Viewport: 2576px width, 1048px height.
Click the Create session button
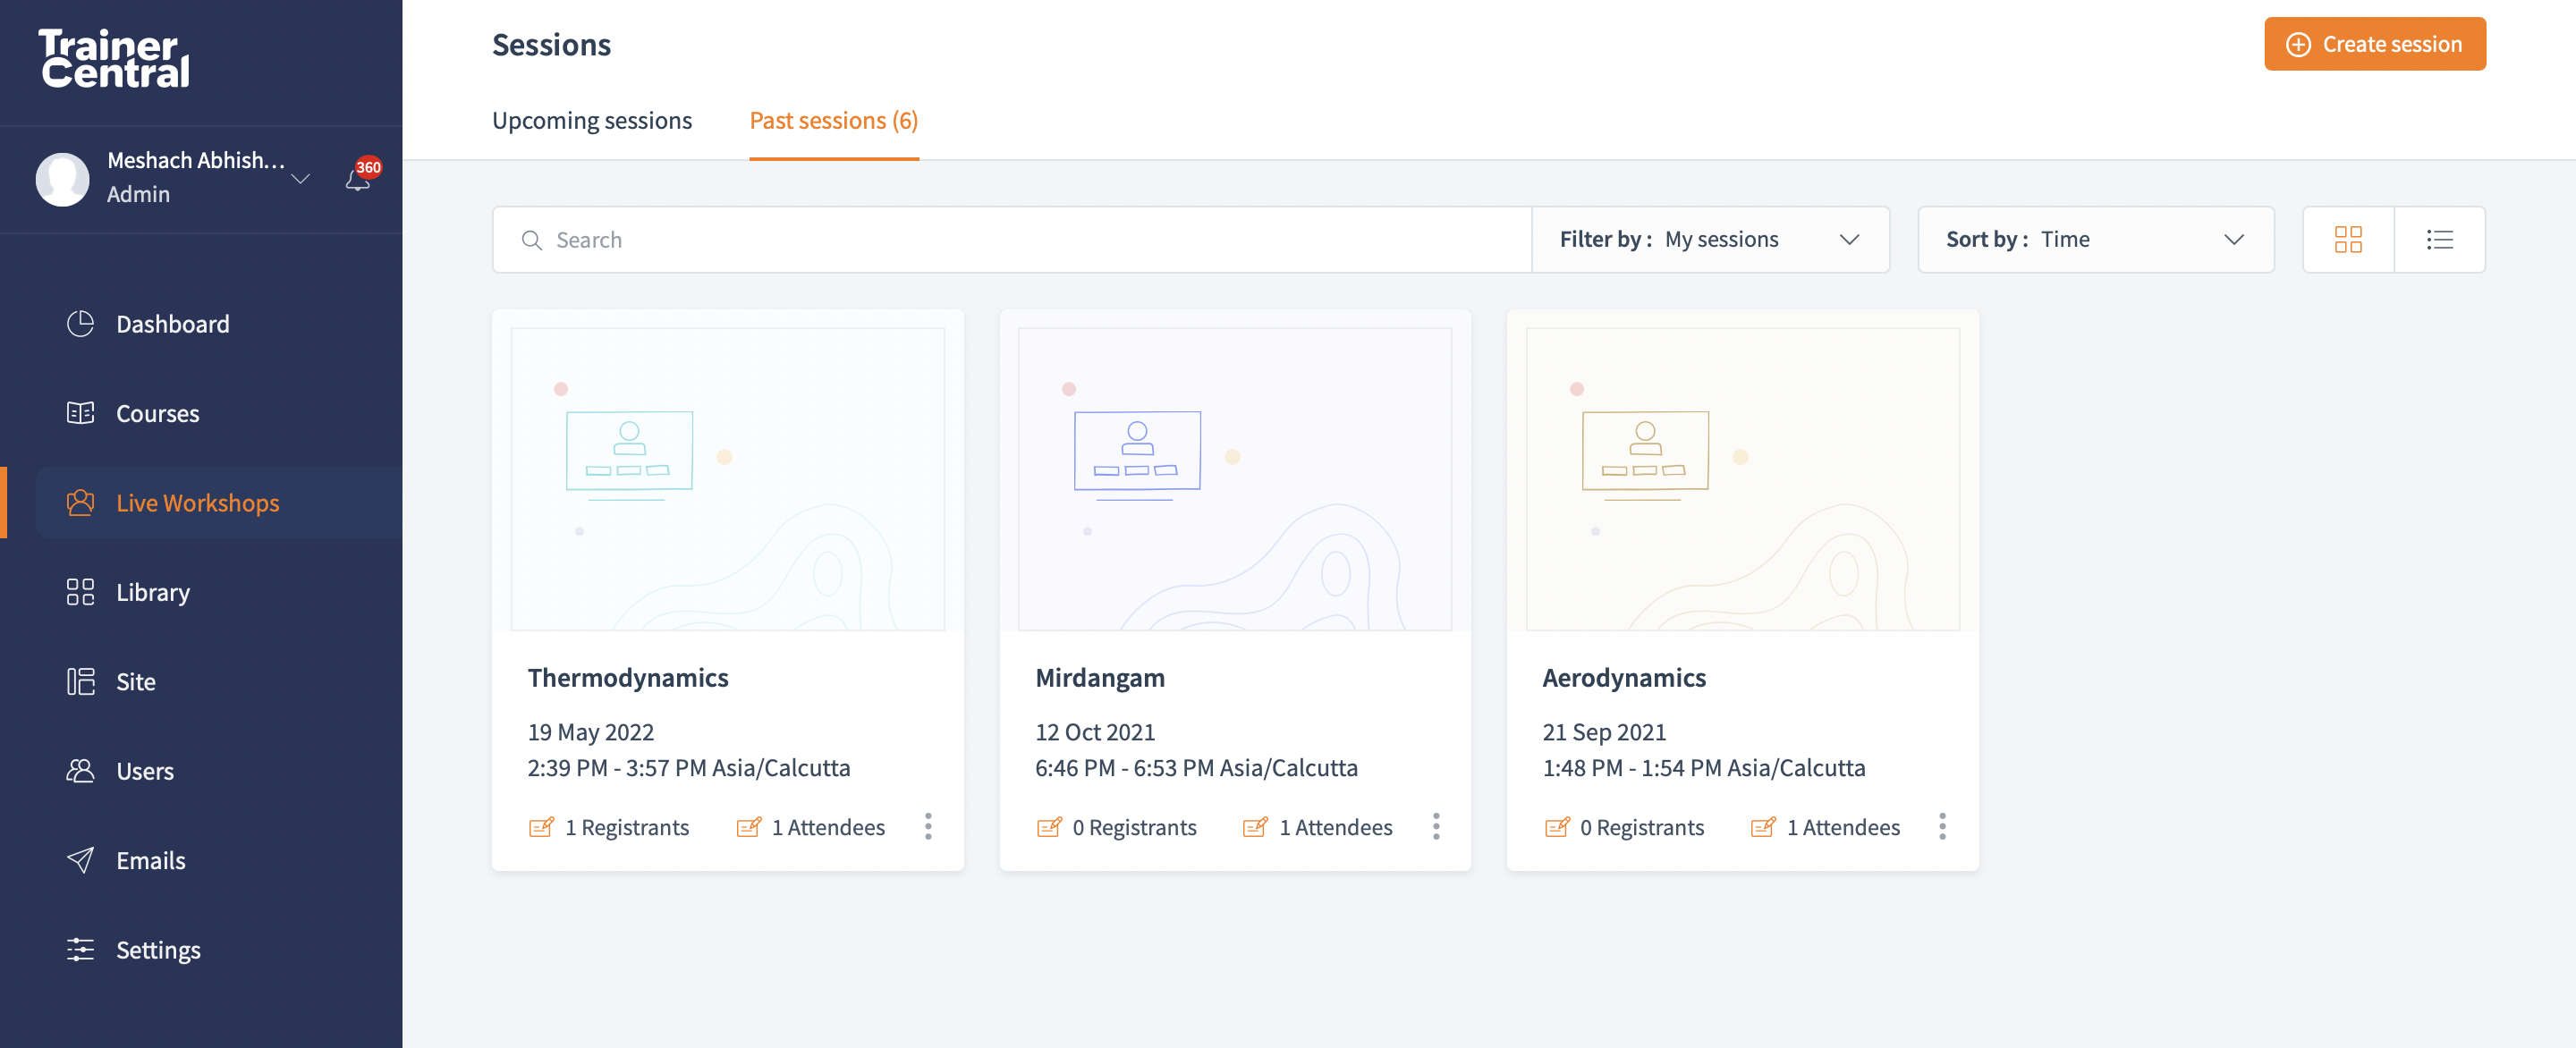[x=2375, y=44]
